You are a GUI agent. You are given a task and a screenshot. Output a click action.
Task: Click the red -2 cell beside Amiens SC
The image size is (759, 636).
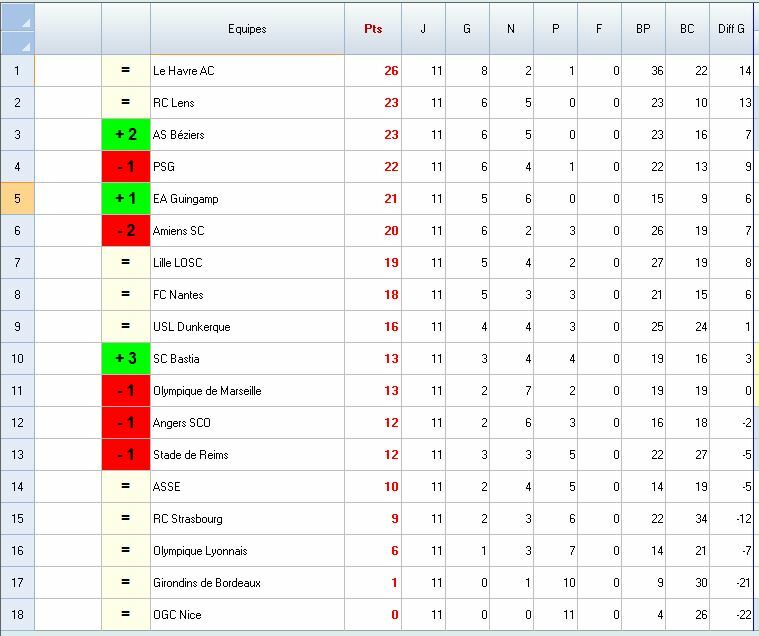click(x=126, y=231)
